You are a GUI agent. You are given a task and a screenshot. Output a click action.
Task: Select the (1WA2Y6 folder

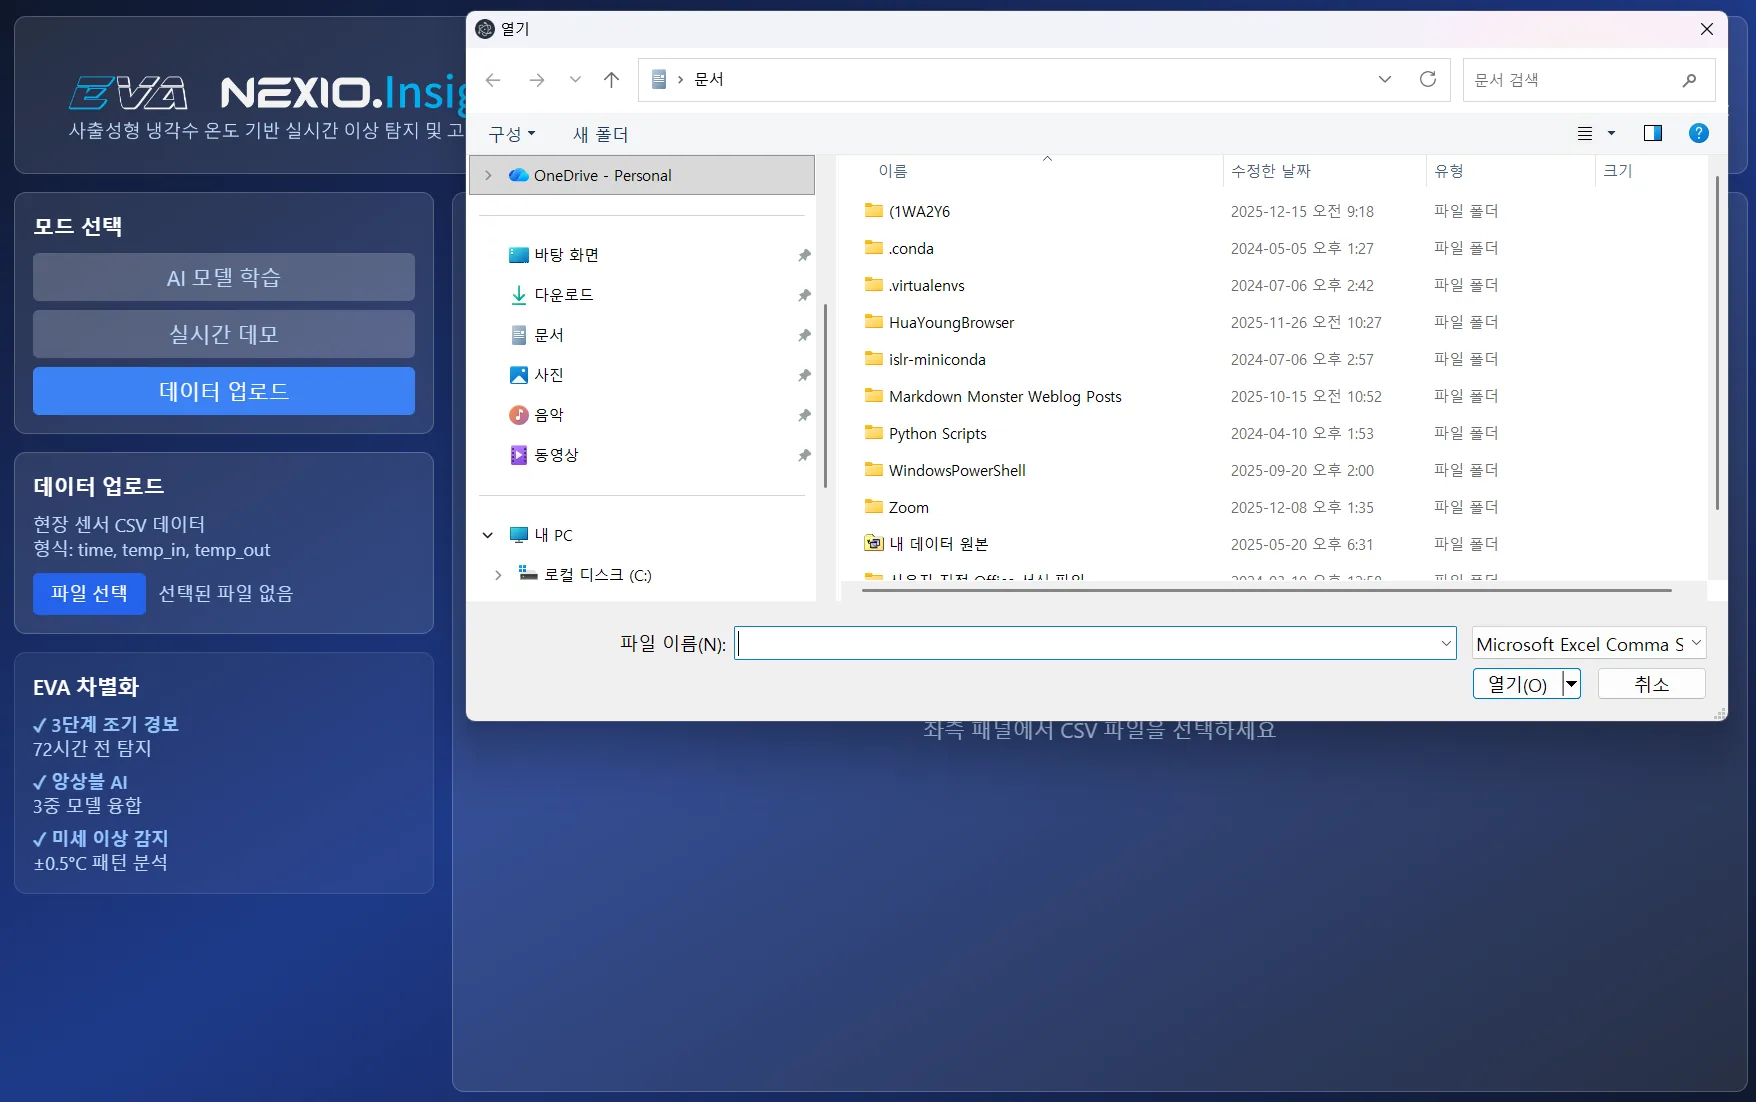tap(919, 211)
